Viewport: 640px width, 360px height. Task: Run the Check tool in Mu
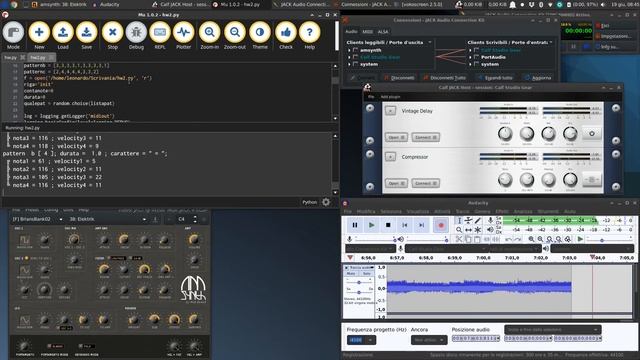click(x=286, y=33)
